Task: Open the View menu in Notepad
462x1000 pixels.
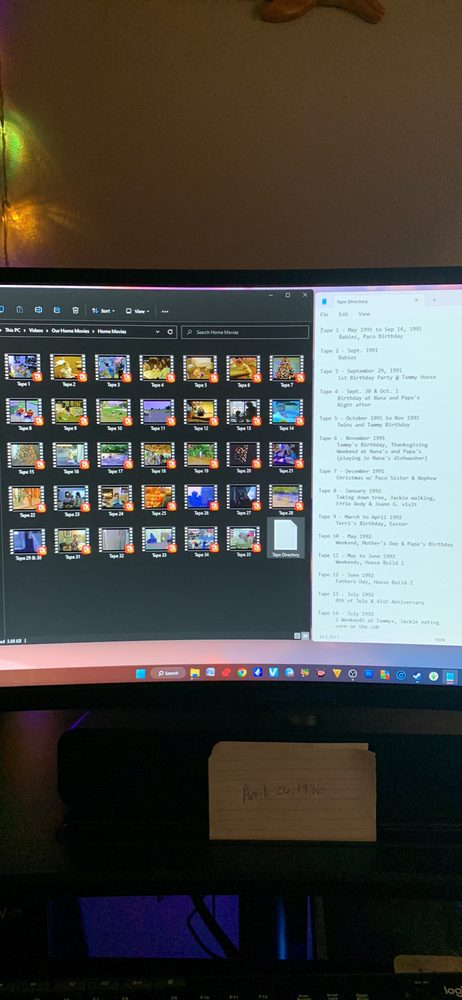Action: [x=364, y=314]
